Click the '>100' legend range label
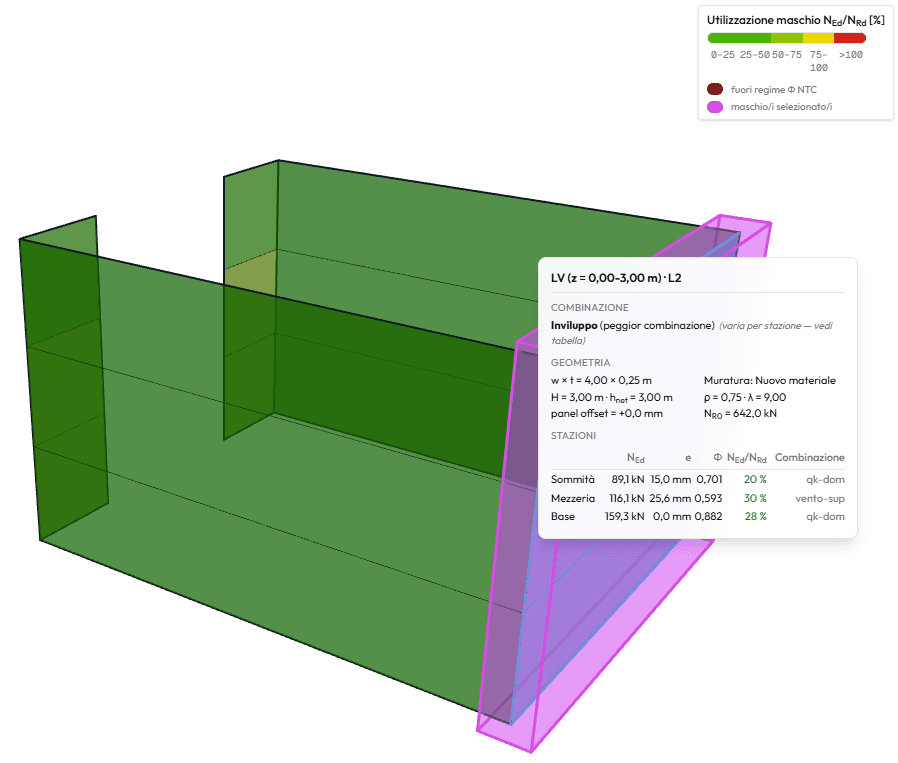 pyautogui.click(x=851, y=55)
